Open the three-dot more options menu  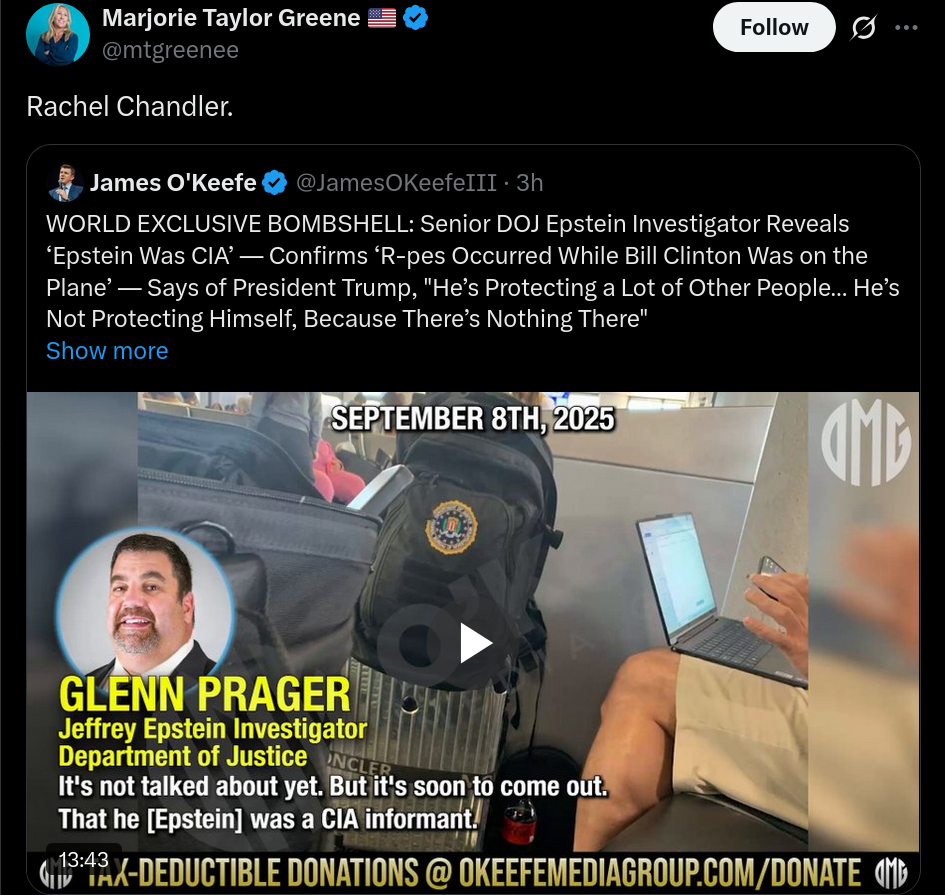point(906,28)
